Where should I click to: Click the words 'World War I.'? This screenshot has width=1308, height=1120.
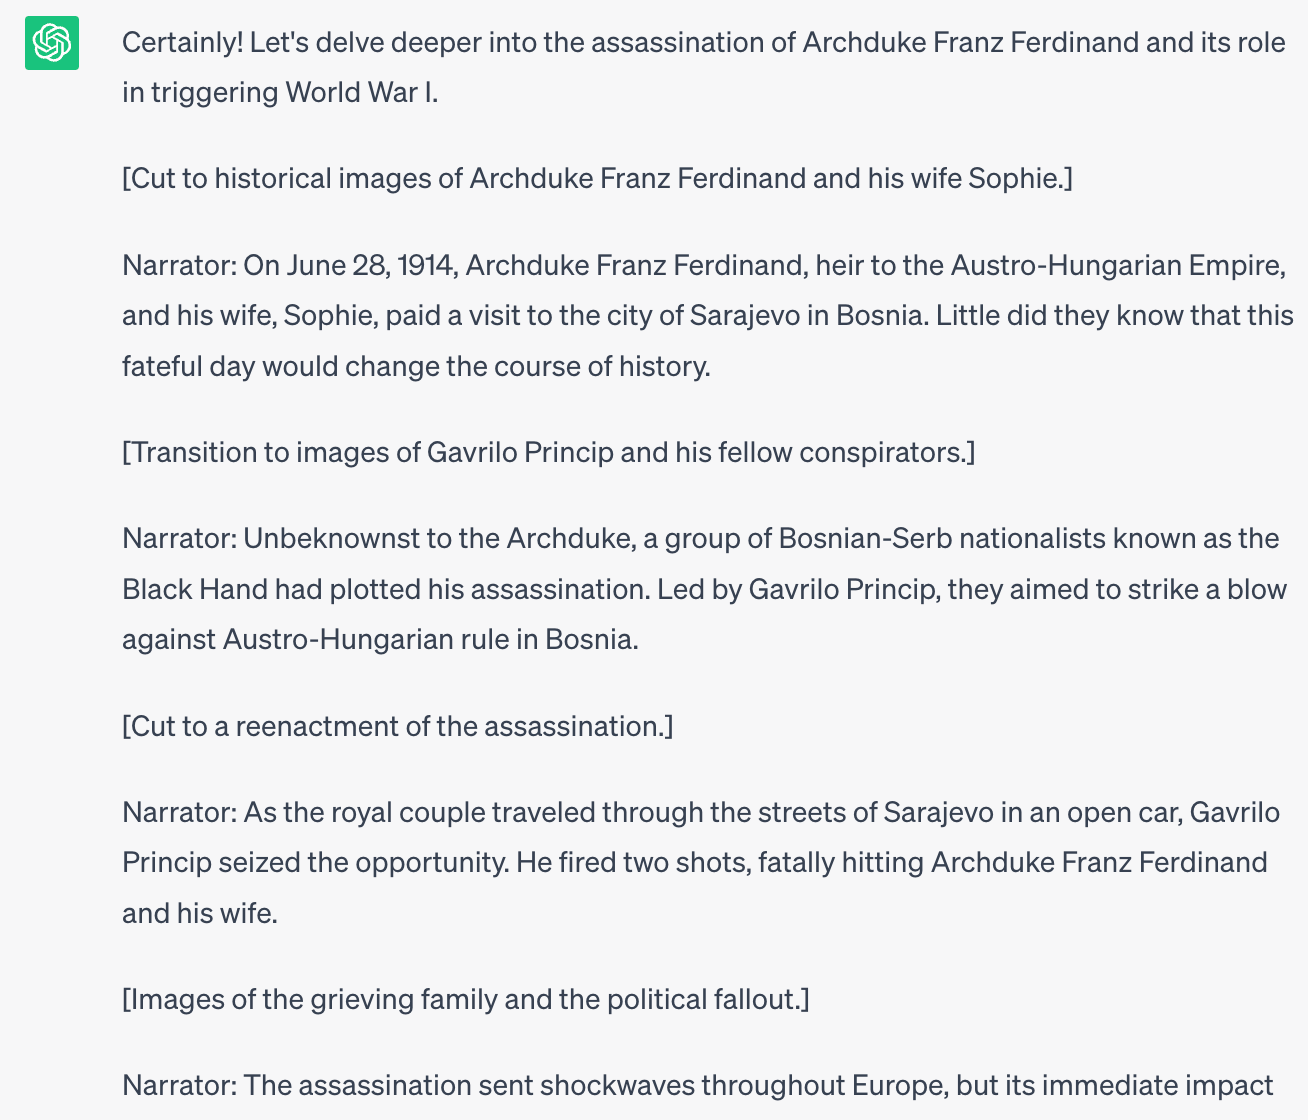pyautogui.click(x=361, y=93)
